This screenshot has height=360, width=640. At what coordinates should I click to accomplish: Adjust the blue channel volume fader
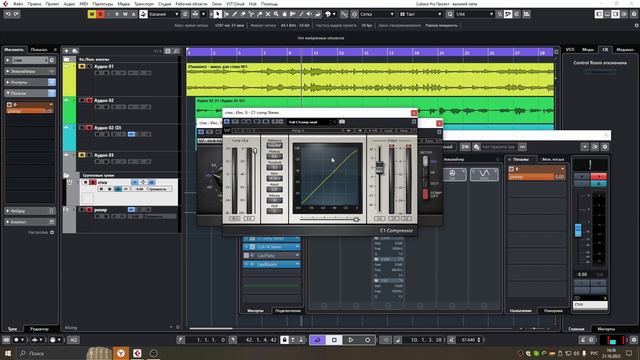click(578, 230)
